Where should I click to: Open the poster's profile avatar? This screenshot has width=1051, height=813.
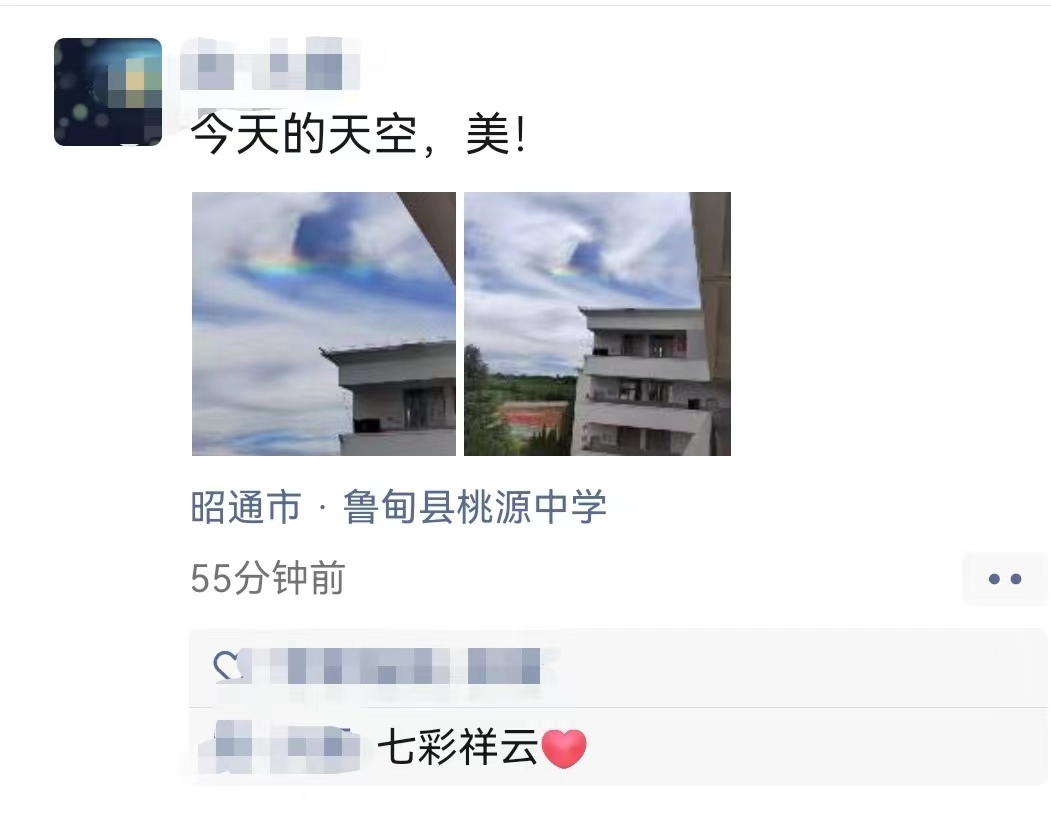click(108, 92)
